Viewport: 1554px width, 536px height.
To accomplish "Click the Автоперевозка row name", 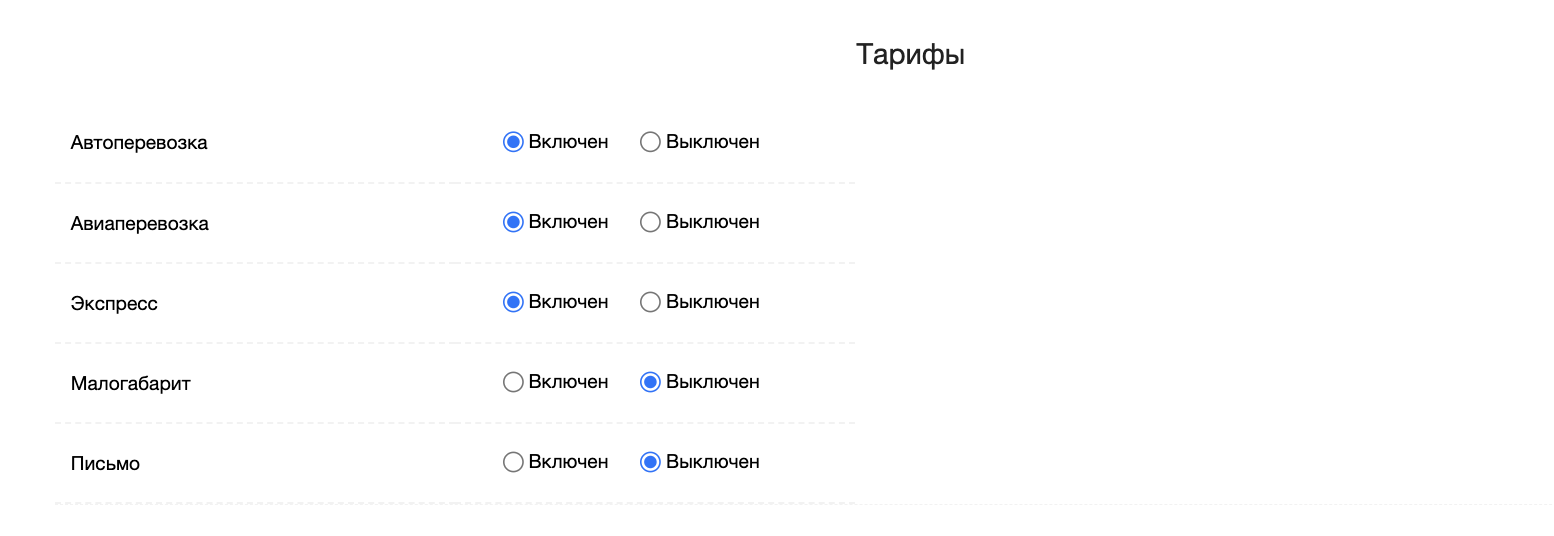I will [x=139, y=143].
